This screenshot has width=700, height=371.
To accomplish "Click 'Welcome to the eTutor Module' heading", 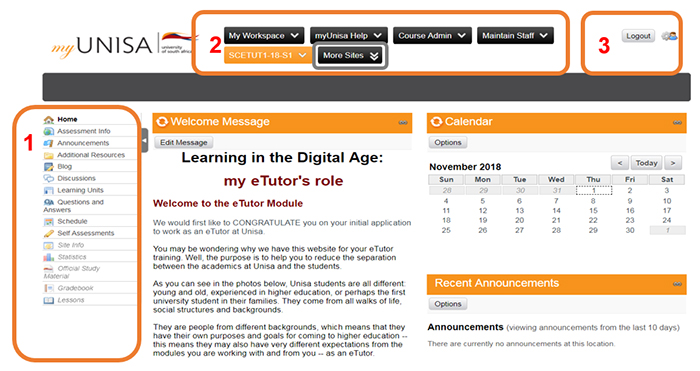I will (228, 204).
